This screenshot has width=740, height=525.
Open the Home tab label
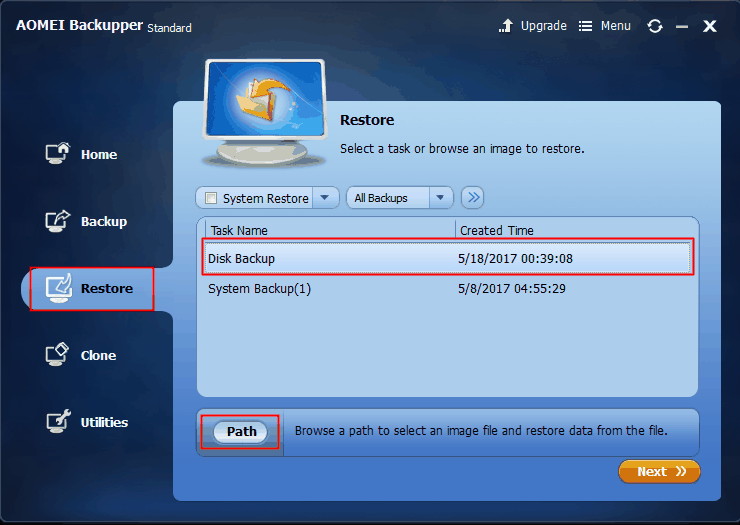99,154
